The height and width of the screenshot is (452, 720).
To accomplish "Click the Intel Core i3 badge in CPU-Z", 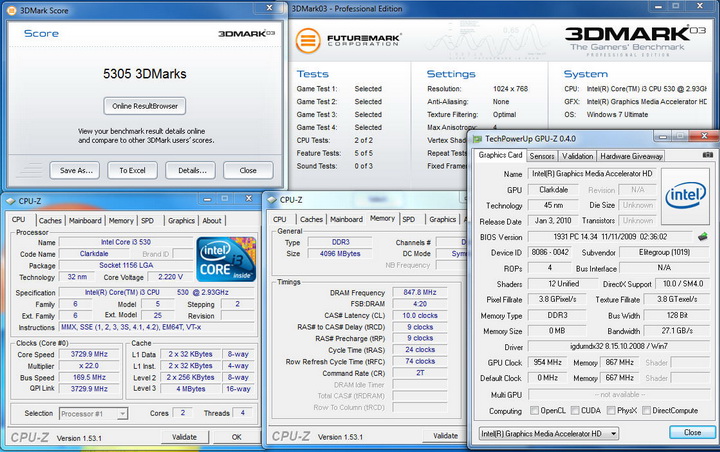I will [226, 259].
